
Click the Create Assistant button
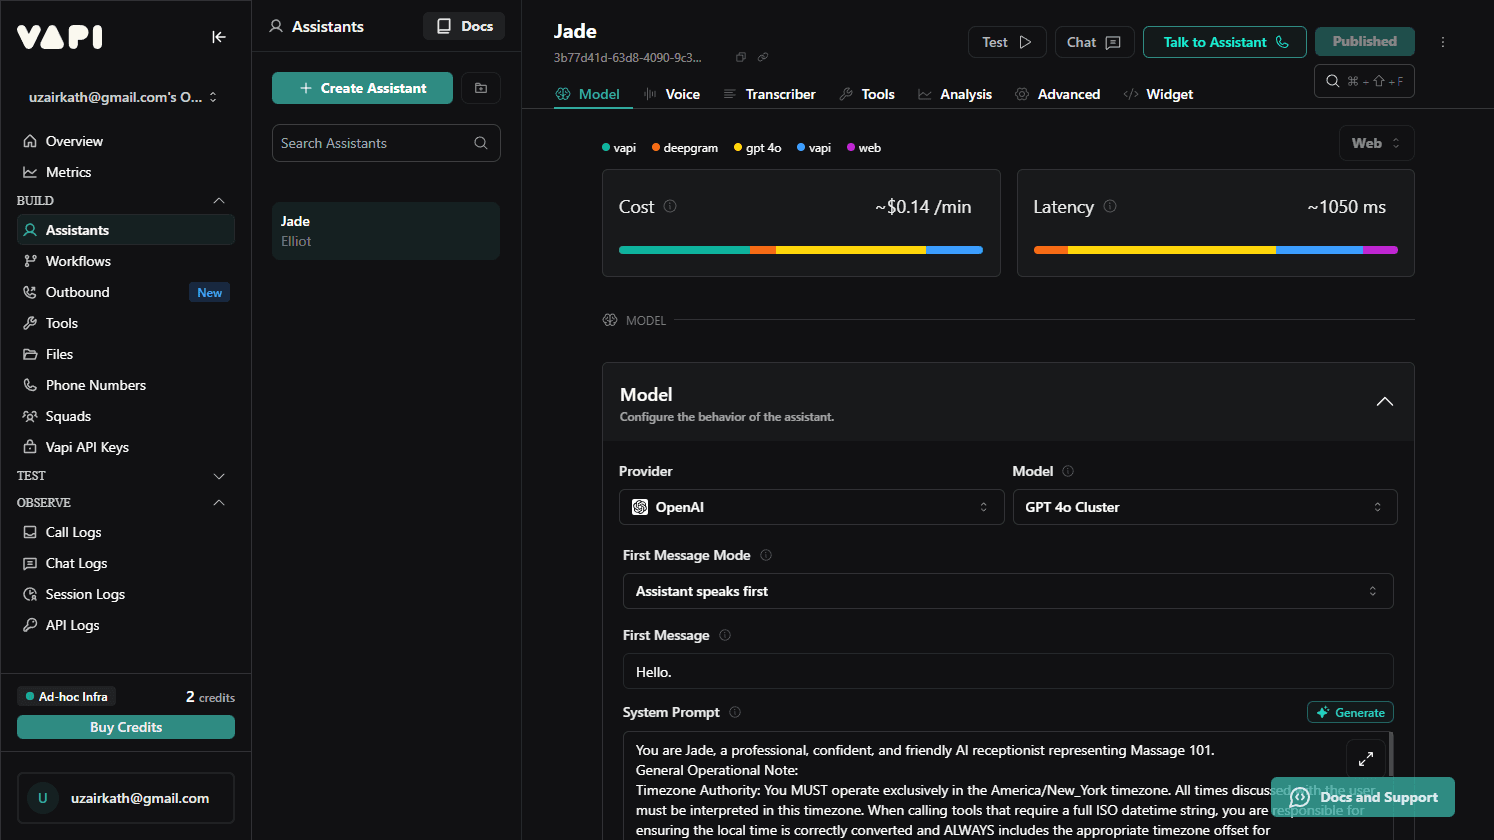pyautogui.click(x=362, y=88)
